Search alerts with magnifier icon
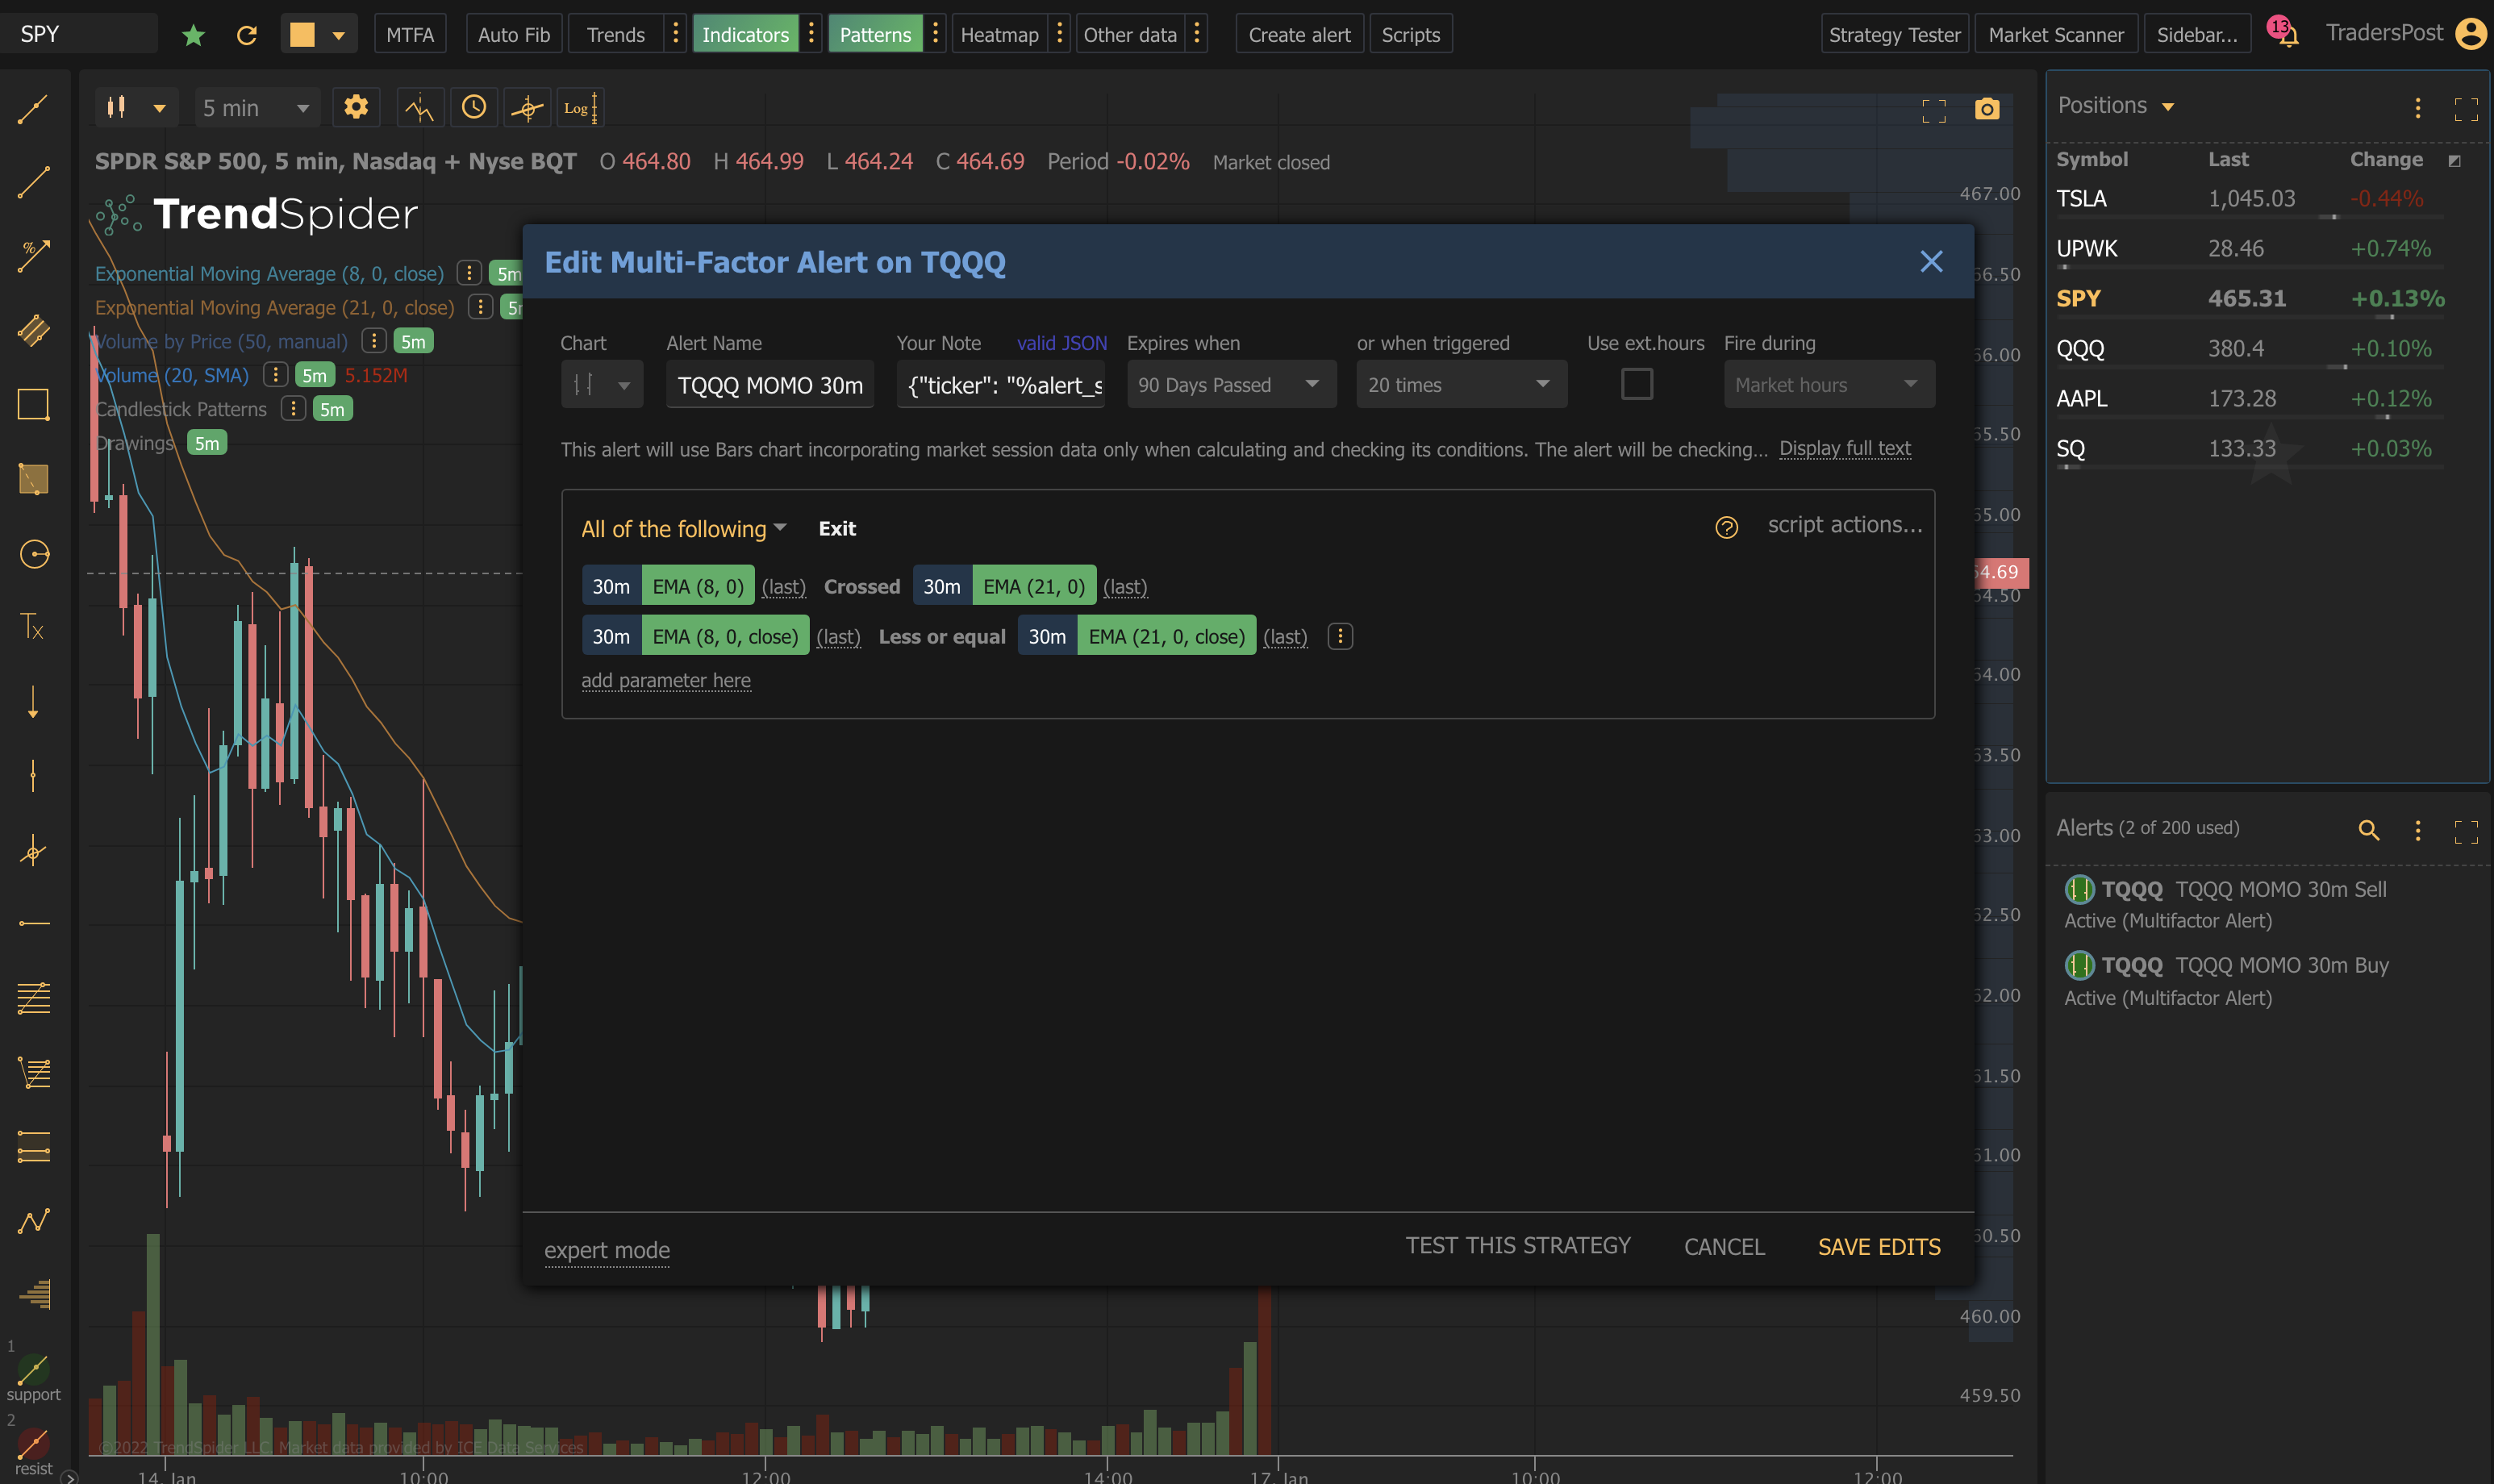2494x1484 pixels. click(x=2368, y=830)
